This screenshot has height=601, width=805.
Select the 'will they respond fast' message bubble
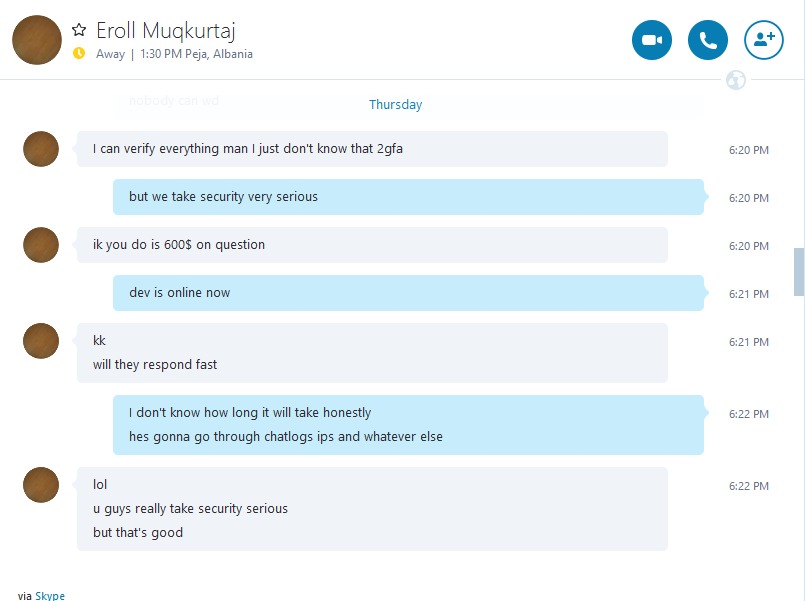coord(372,353)
